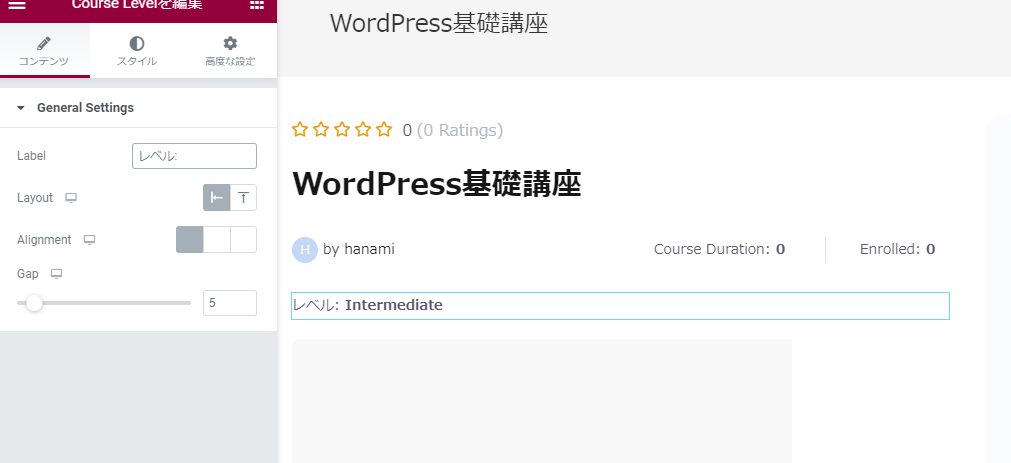The height and width of the screenshot is (463, 1011).
Task: Switch to the スタイル tab
Action: (x=136, y=50)
